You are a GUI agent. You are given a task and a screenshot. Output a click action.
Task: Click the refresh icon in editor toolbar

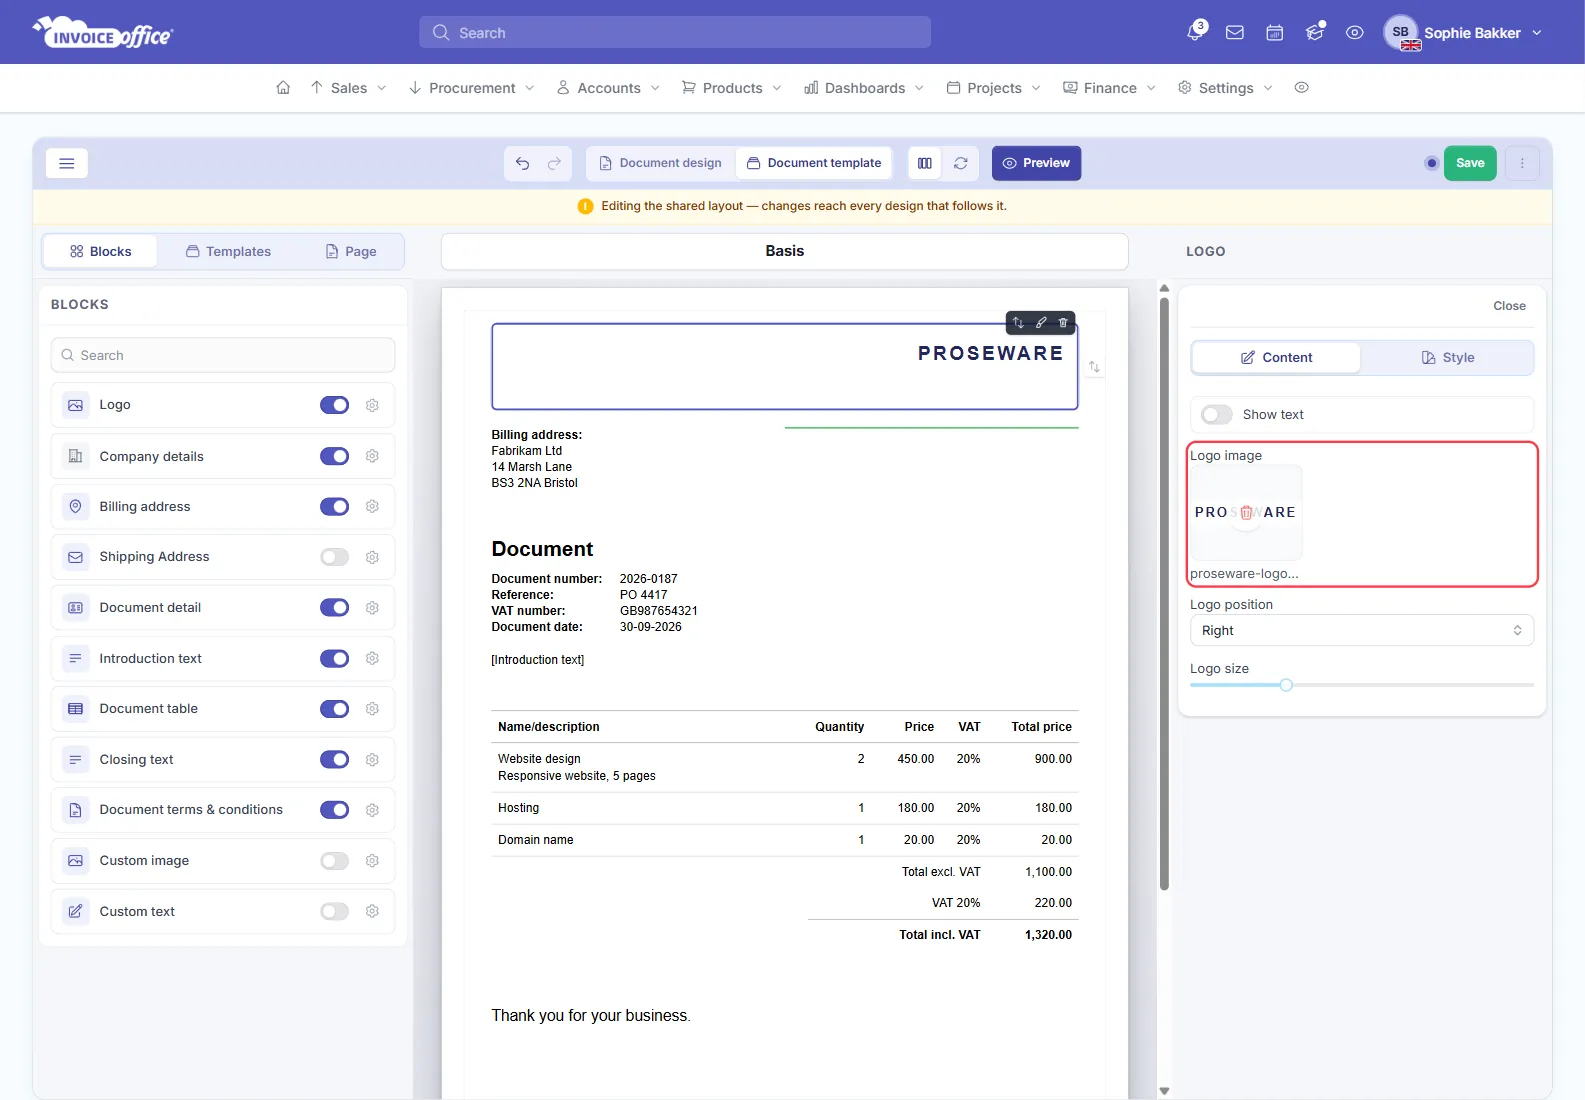coord(960,163)
